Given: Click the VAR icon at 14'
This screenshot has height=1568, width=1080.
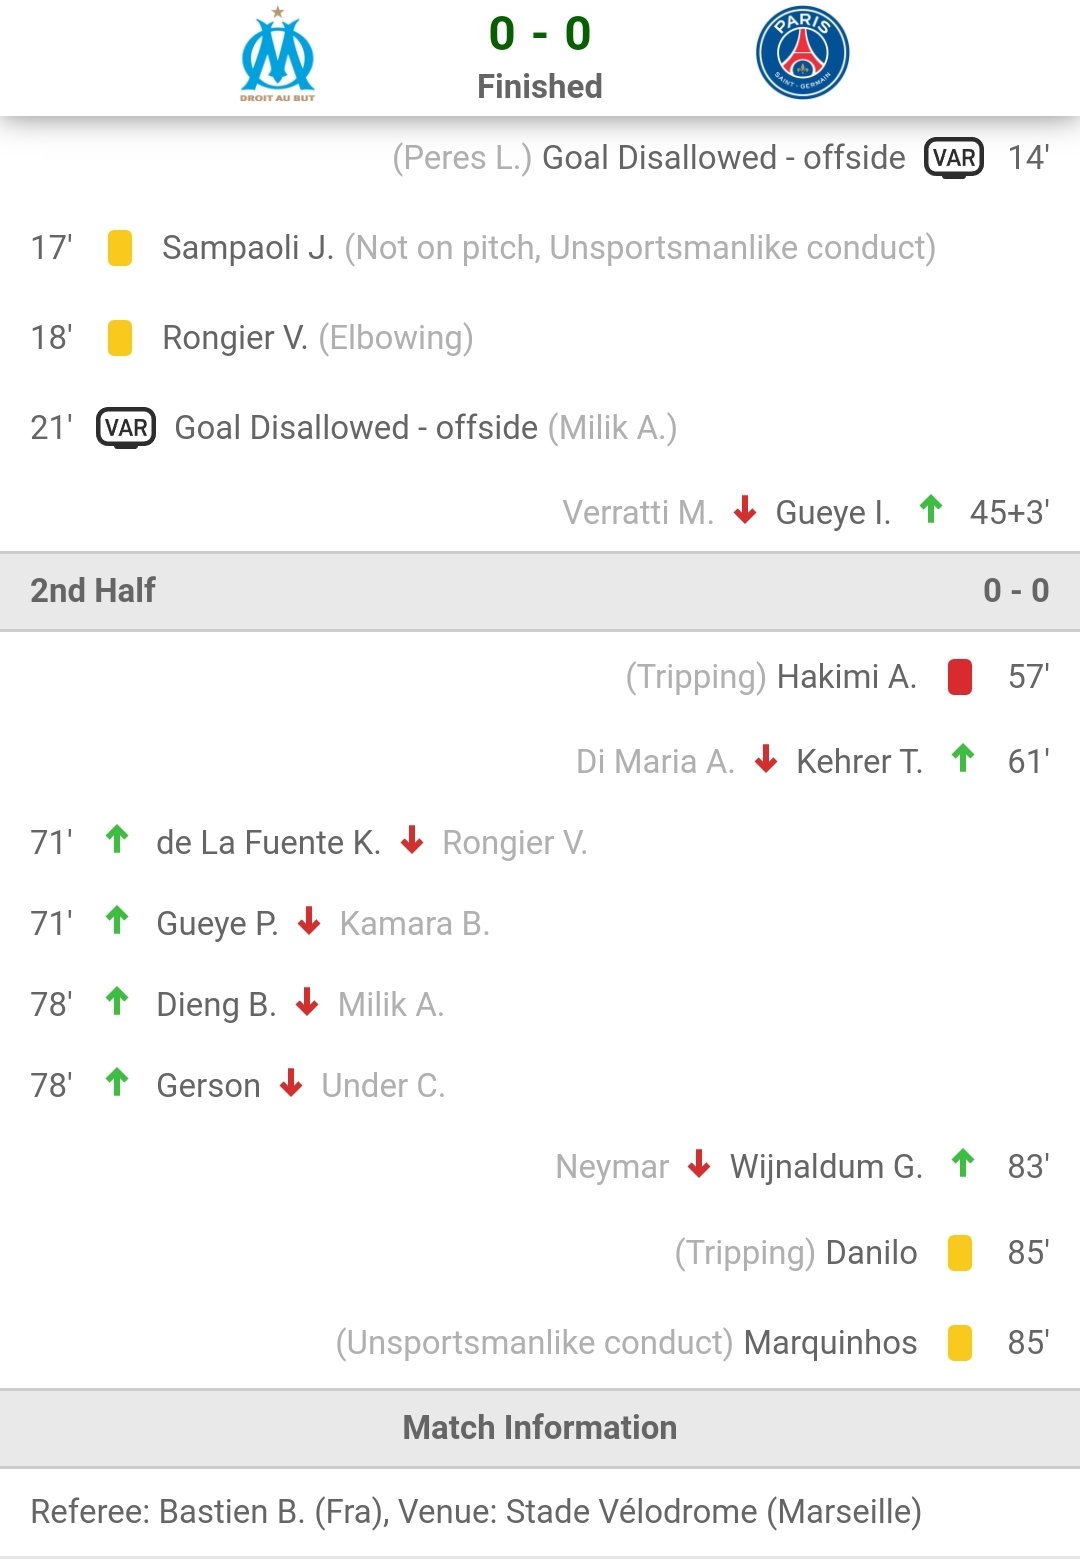Looking at the screenshot, I should click(954, 158).
